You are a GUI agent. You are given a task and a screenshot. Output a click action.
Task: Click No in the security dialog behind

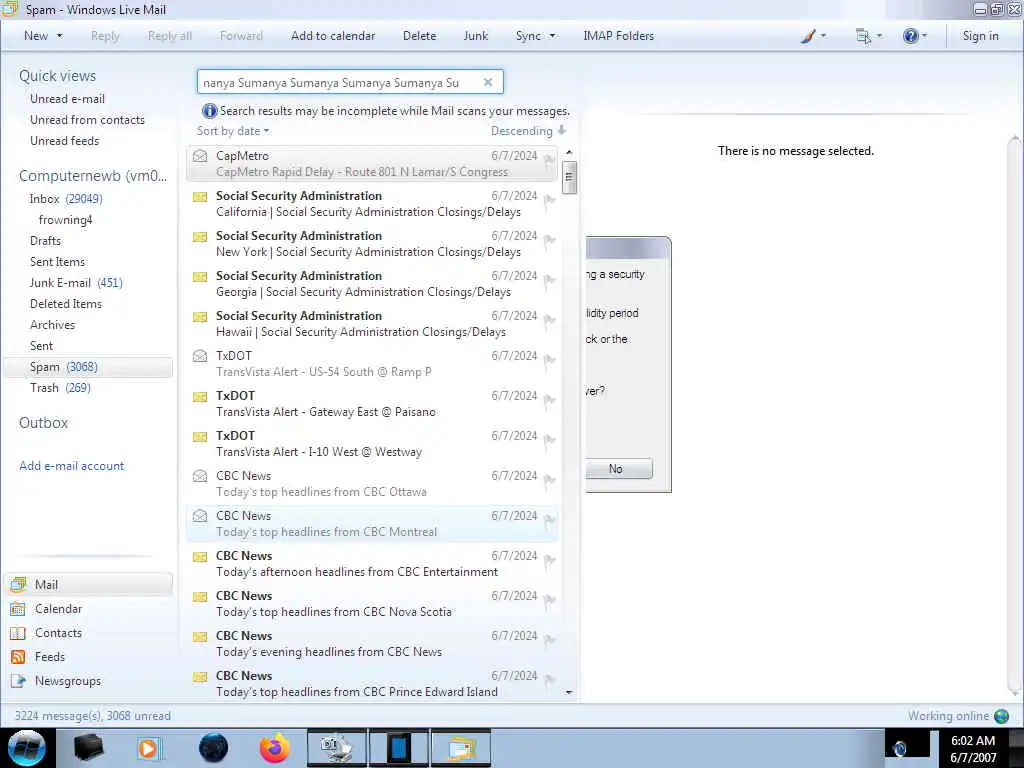[618, 469]
